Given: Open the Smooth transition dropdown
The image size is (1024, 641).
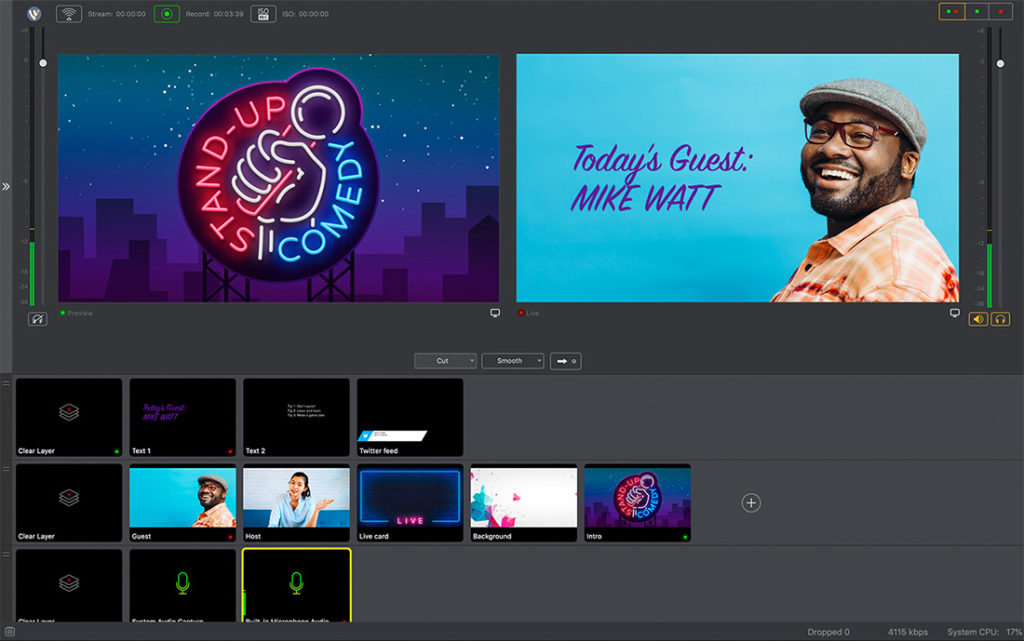Looking at the screenshot, I should pos(512,361).
